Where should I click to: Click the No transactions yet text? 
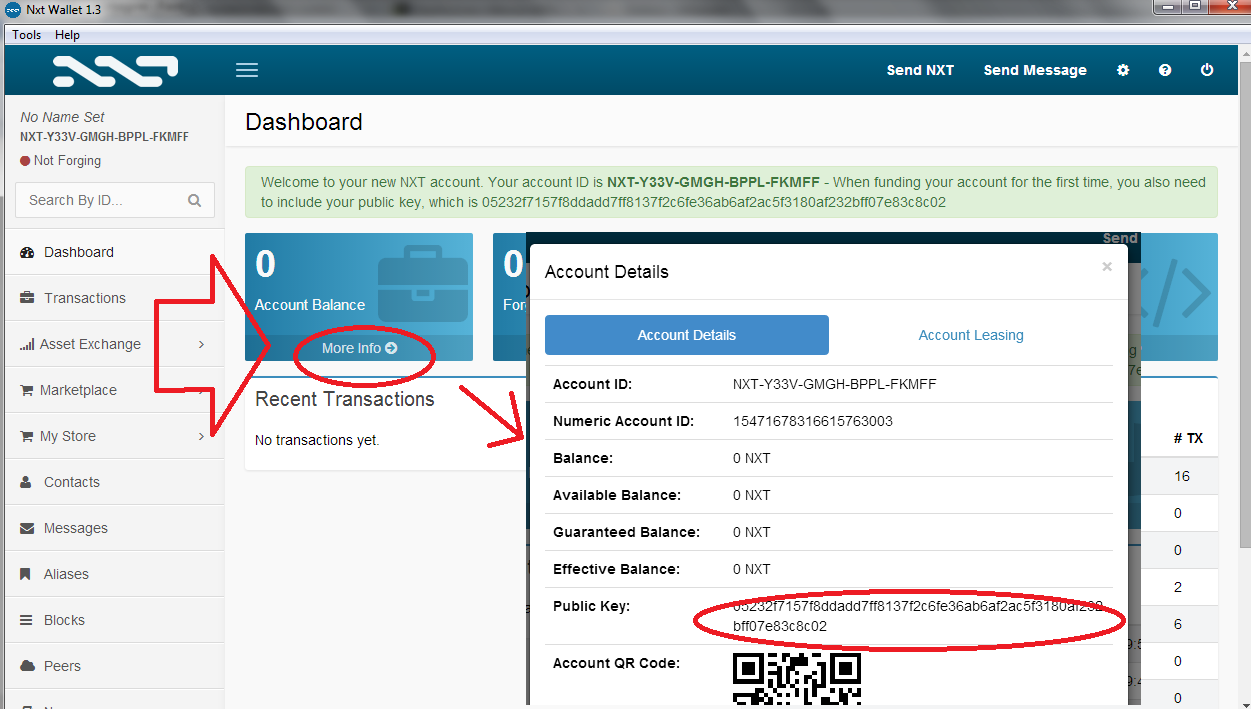[x=317, y=440]
